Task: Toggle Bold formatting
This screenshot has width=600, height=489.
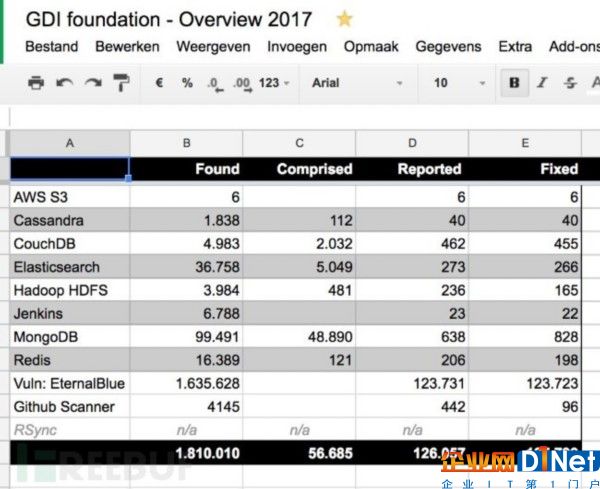Action: (x=514, y=83)
